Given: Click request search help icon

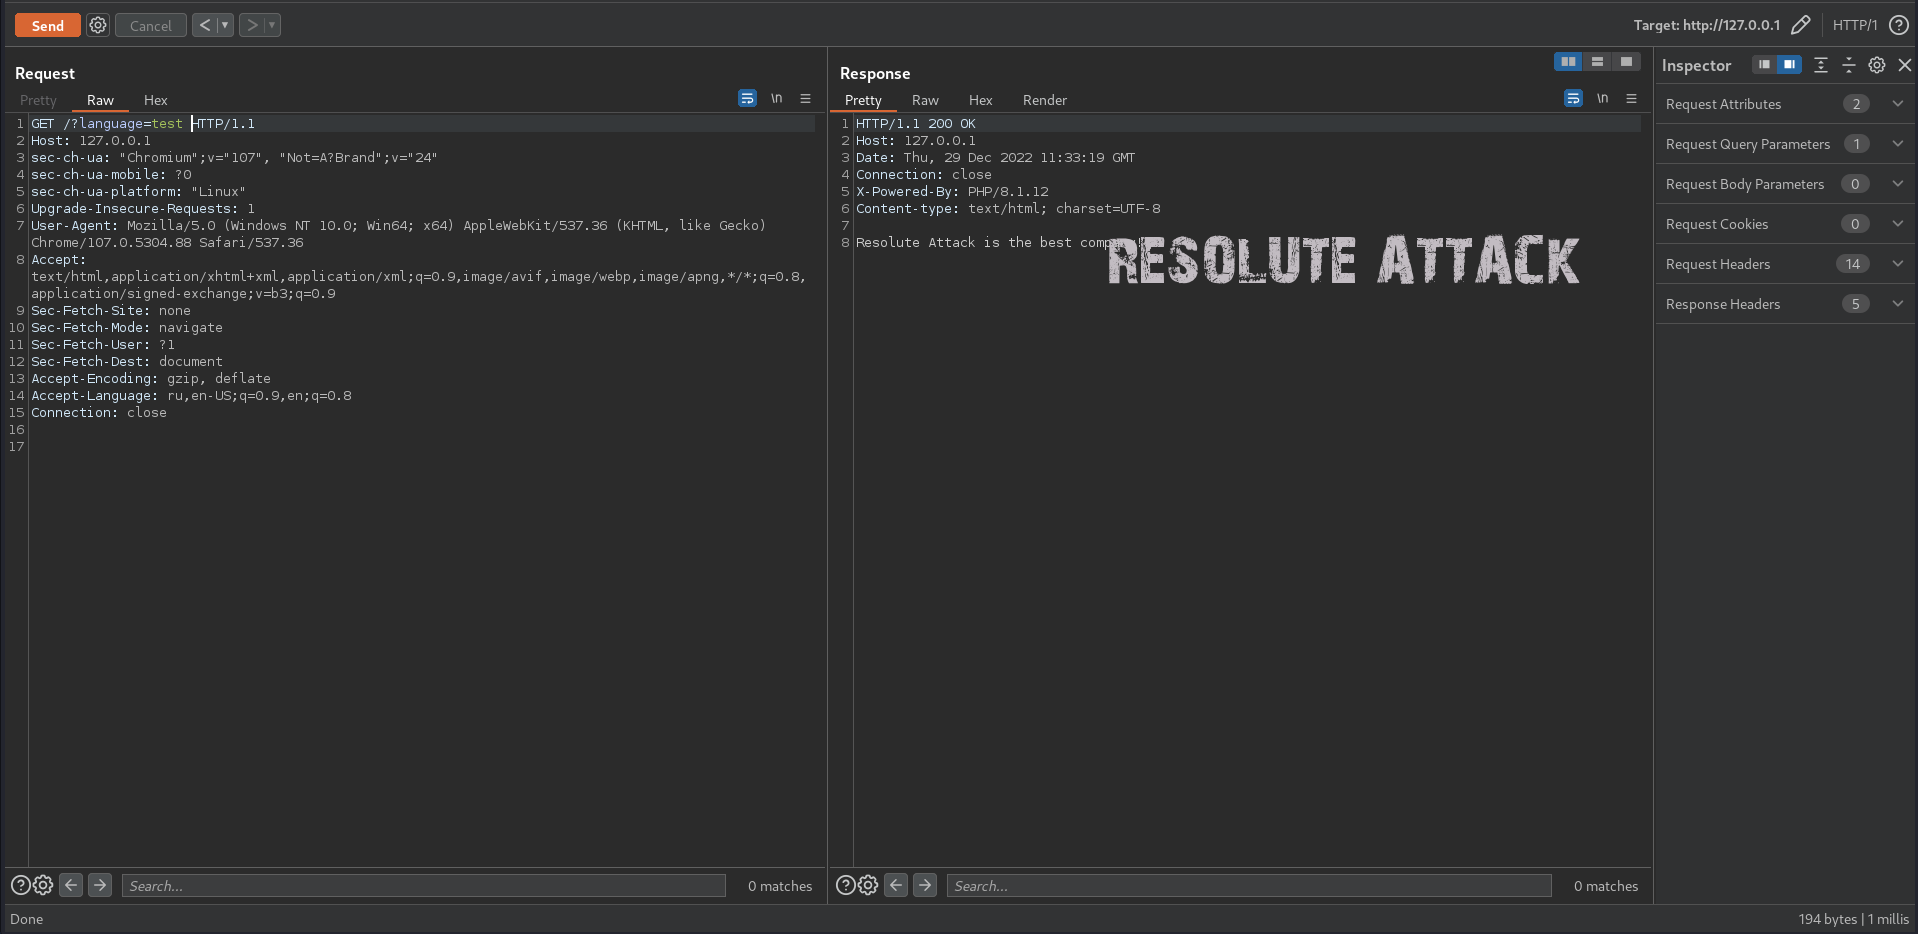Looking at the screenshot, I should tap(20, 885).
